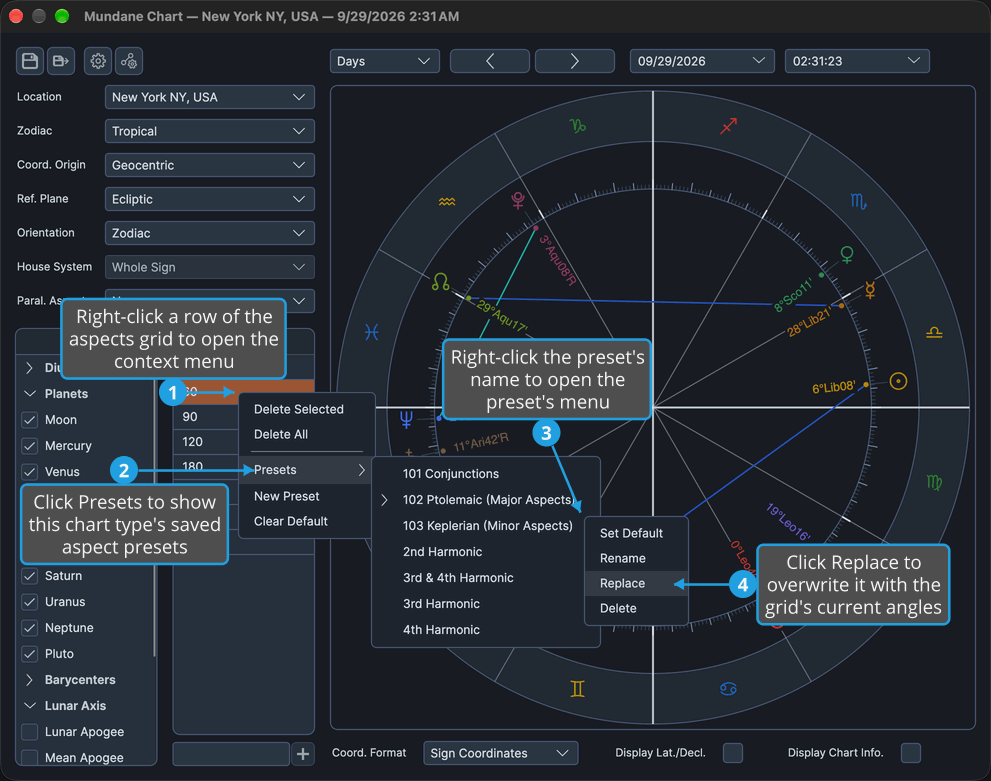
Task: Uncheck the Uranus checkbox
Action: [x=30, y=602]
